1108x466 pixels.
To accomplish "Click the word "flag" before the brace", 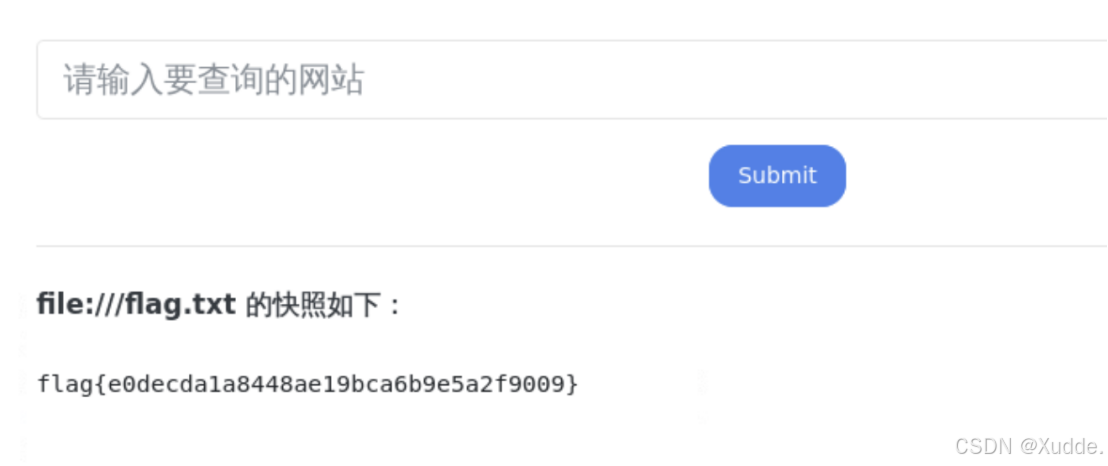I will point(64,384).
